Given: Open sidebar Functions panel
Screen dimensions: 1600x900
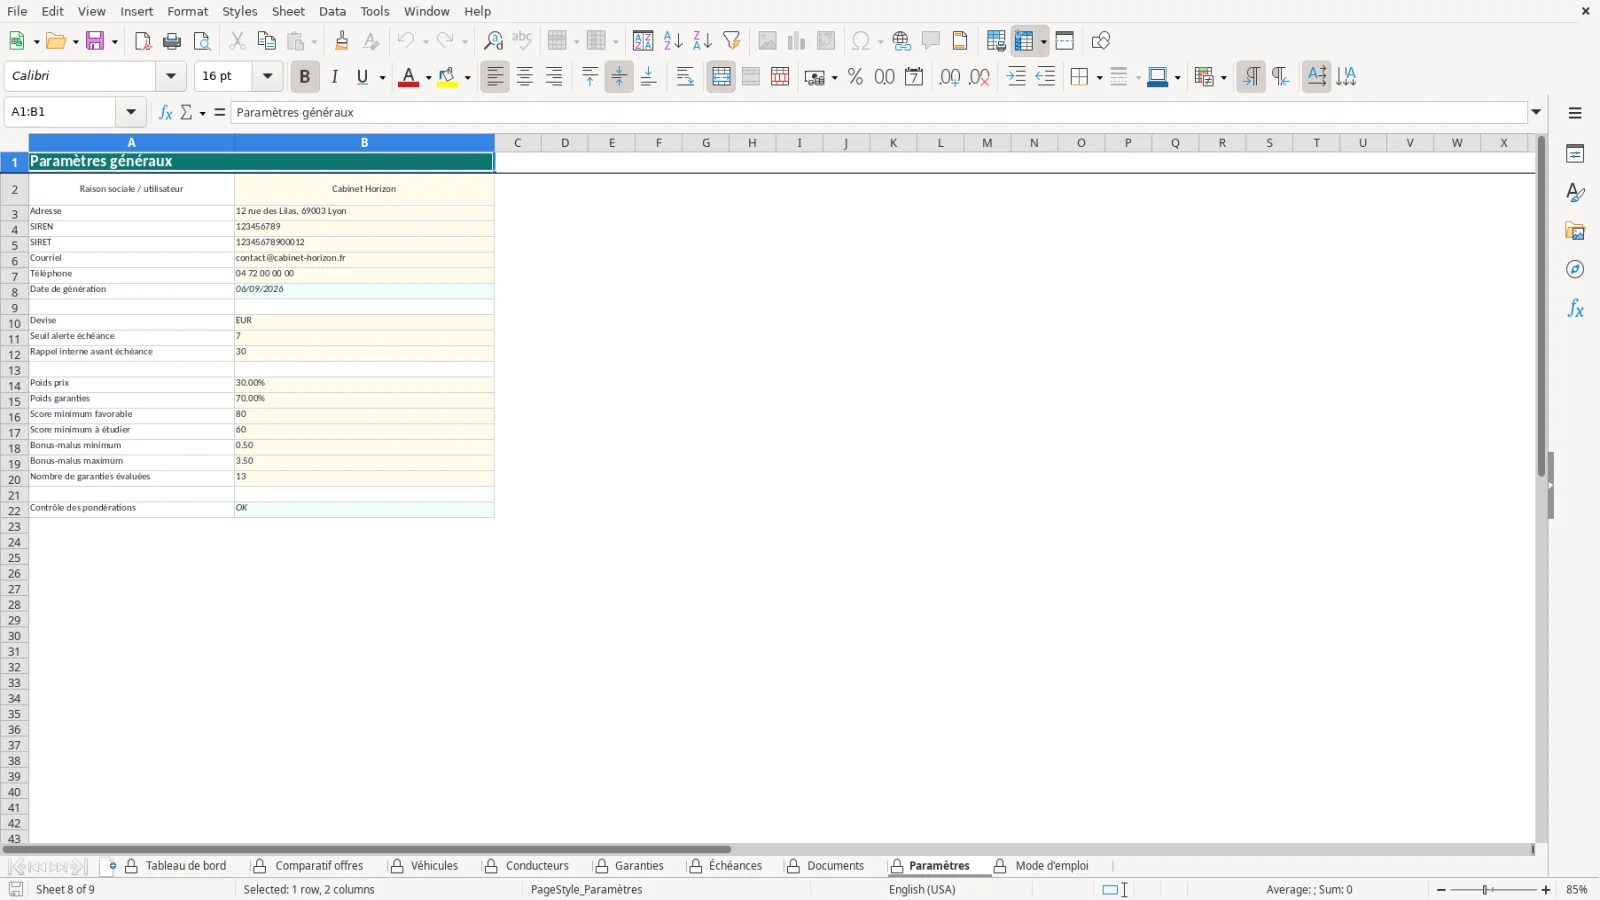Looking at the screenshot, I should point(1575,309).
